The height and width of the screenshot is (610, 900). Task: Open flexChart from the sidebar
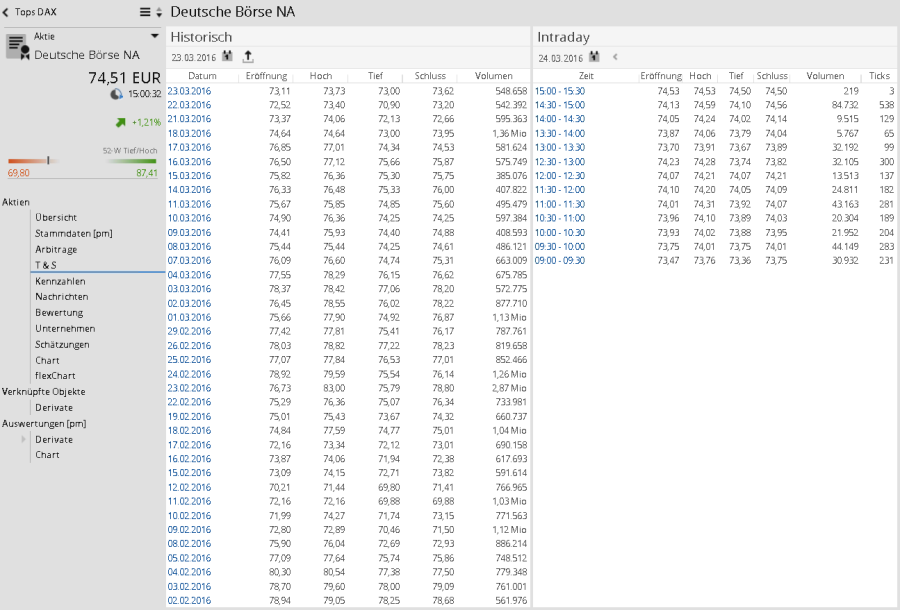[x=55, y=376]
